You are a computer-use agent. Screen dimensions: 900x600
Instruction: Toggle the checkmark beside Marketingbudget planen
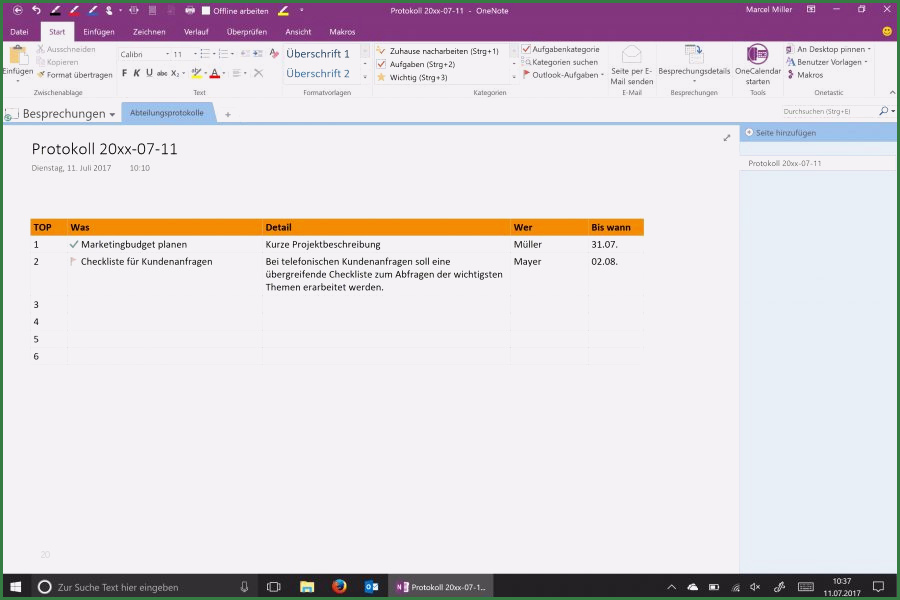[74, 243]
